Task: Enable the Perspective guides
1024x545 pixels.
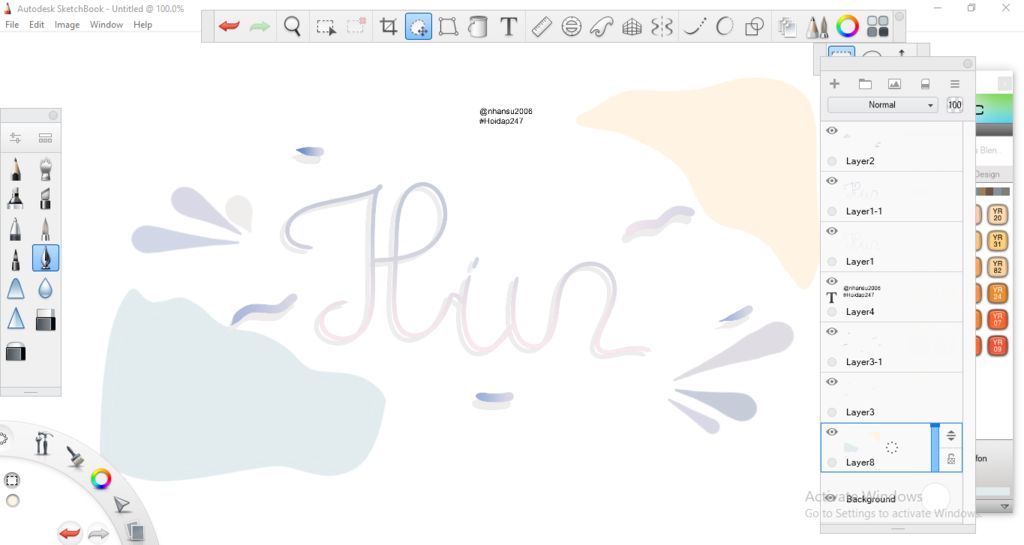Action: 632,26
